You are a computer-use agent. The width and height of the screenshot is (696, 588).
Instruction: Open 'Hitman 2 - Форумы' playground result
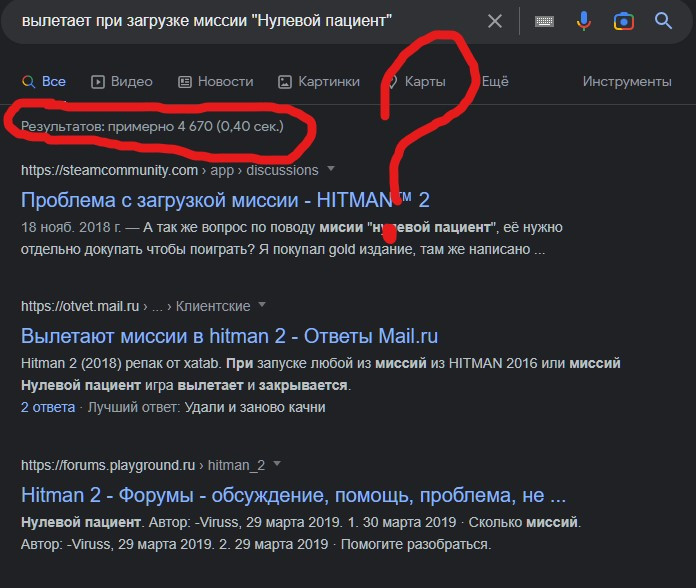pyautogui.click(x=293, y=495)
